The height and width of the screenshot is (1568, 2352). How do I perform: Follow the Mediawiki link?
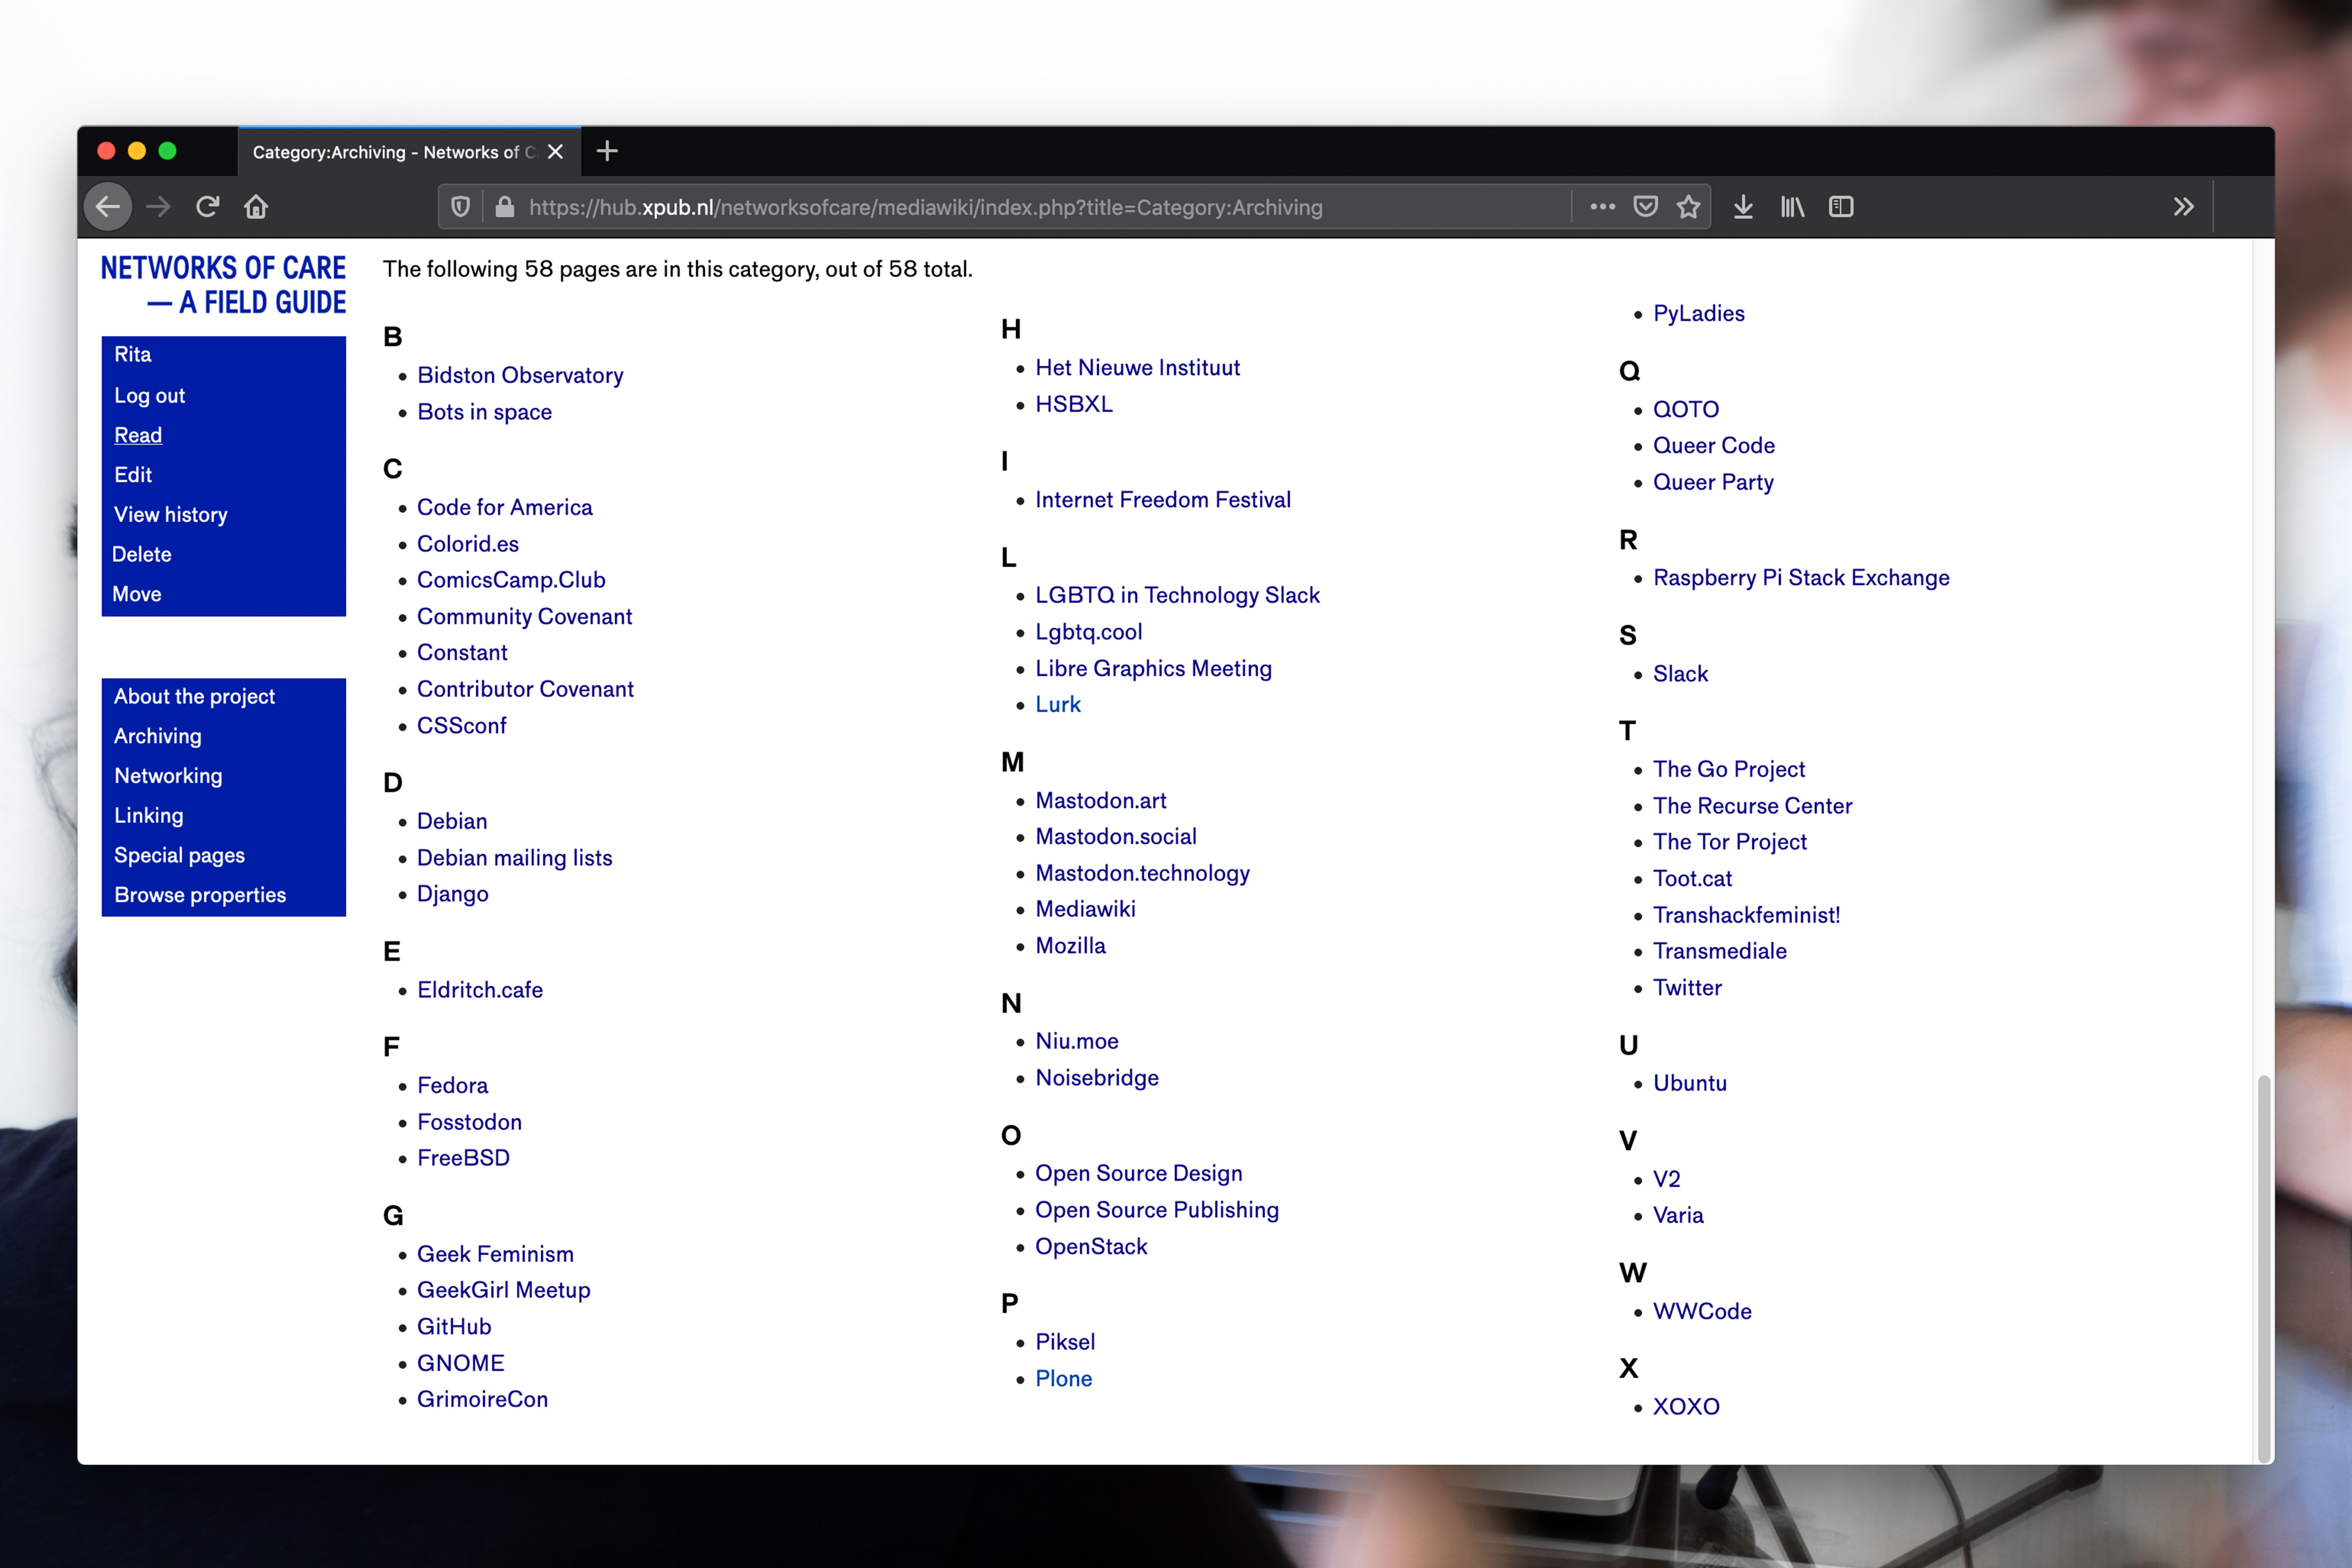1085,909
